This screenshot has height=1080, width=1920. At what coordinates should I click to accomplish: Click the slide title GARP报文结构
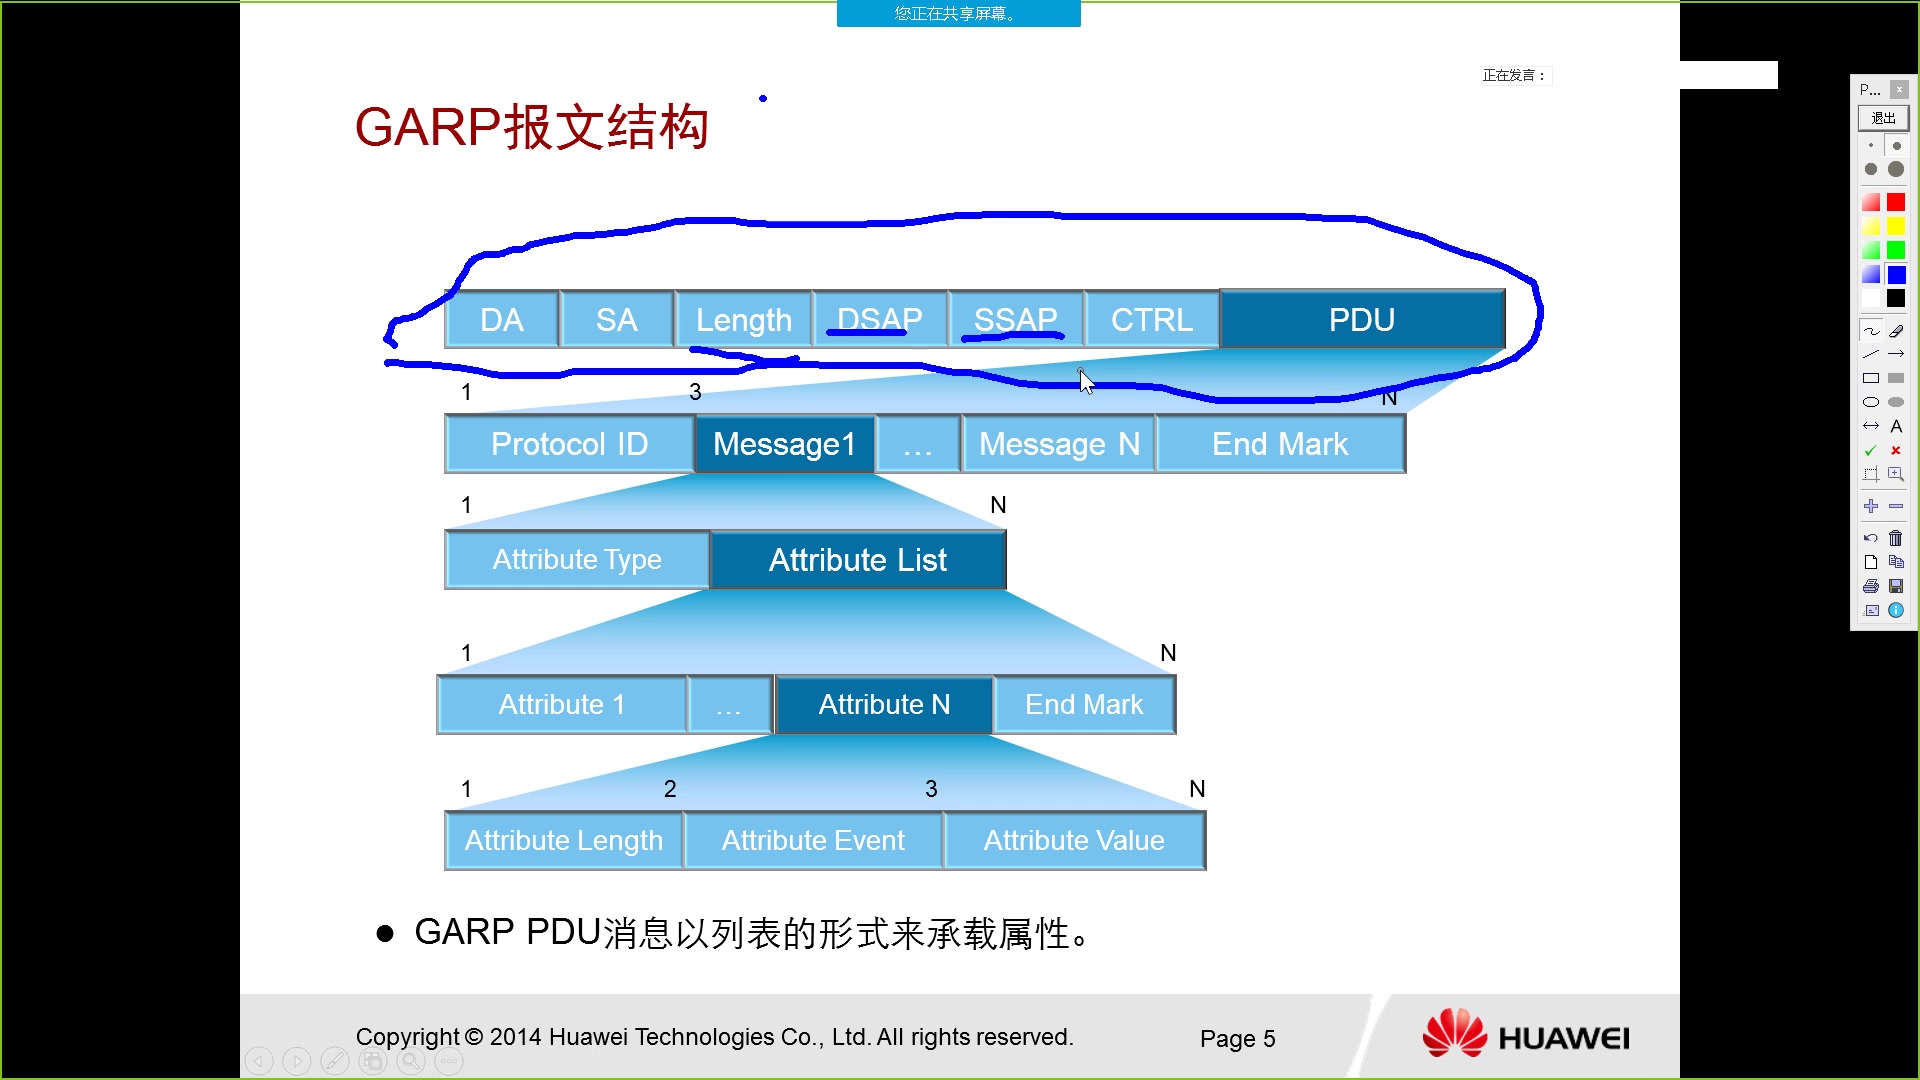[x=532, y=127]
